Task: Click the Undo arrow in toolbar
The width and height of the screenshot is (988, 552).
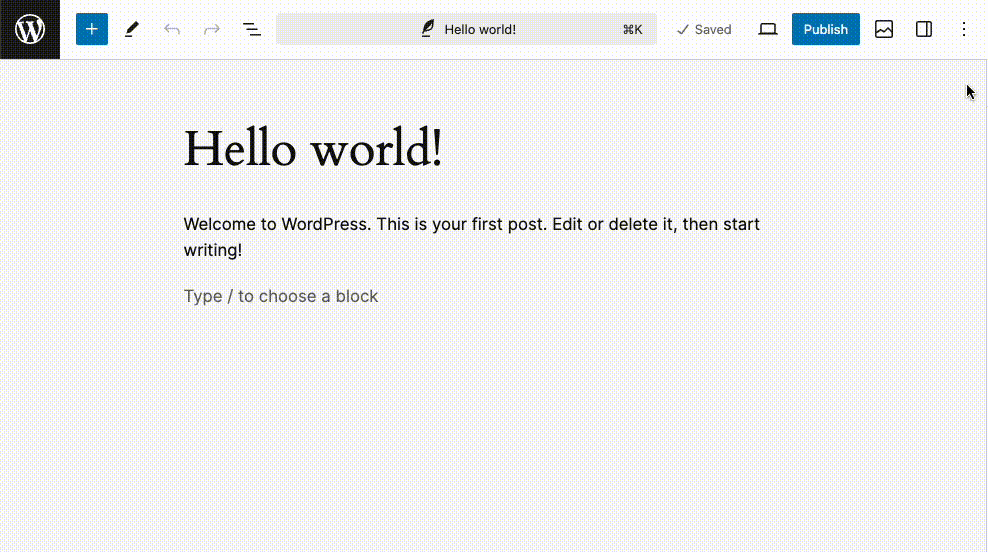Action: pos(172,29)
